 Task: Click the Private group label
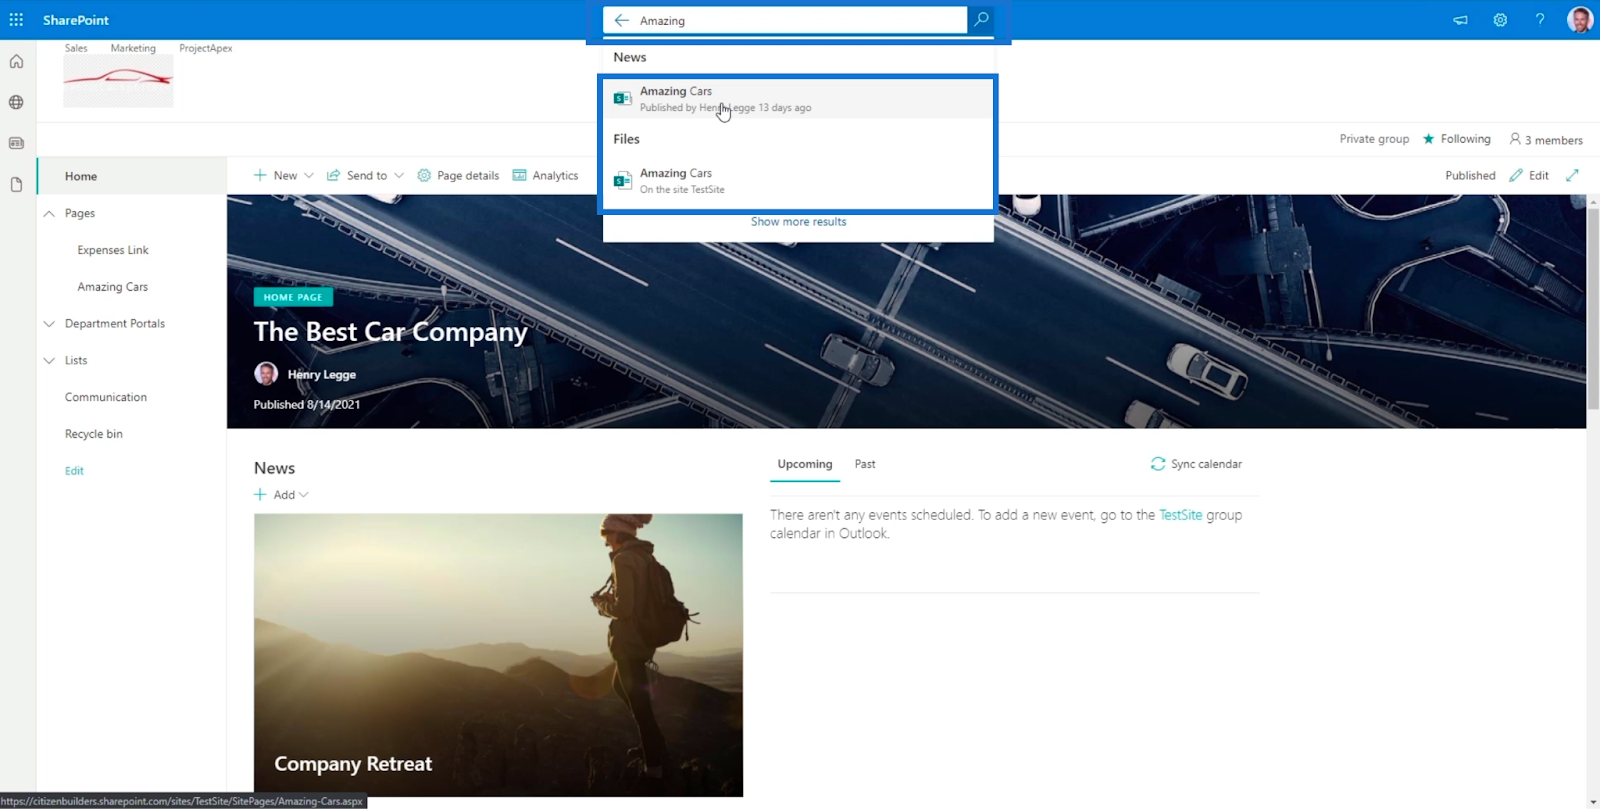1374,139
